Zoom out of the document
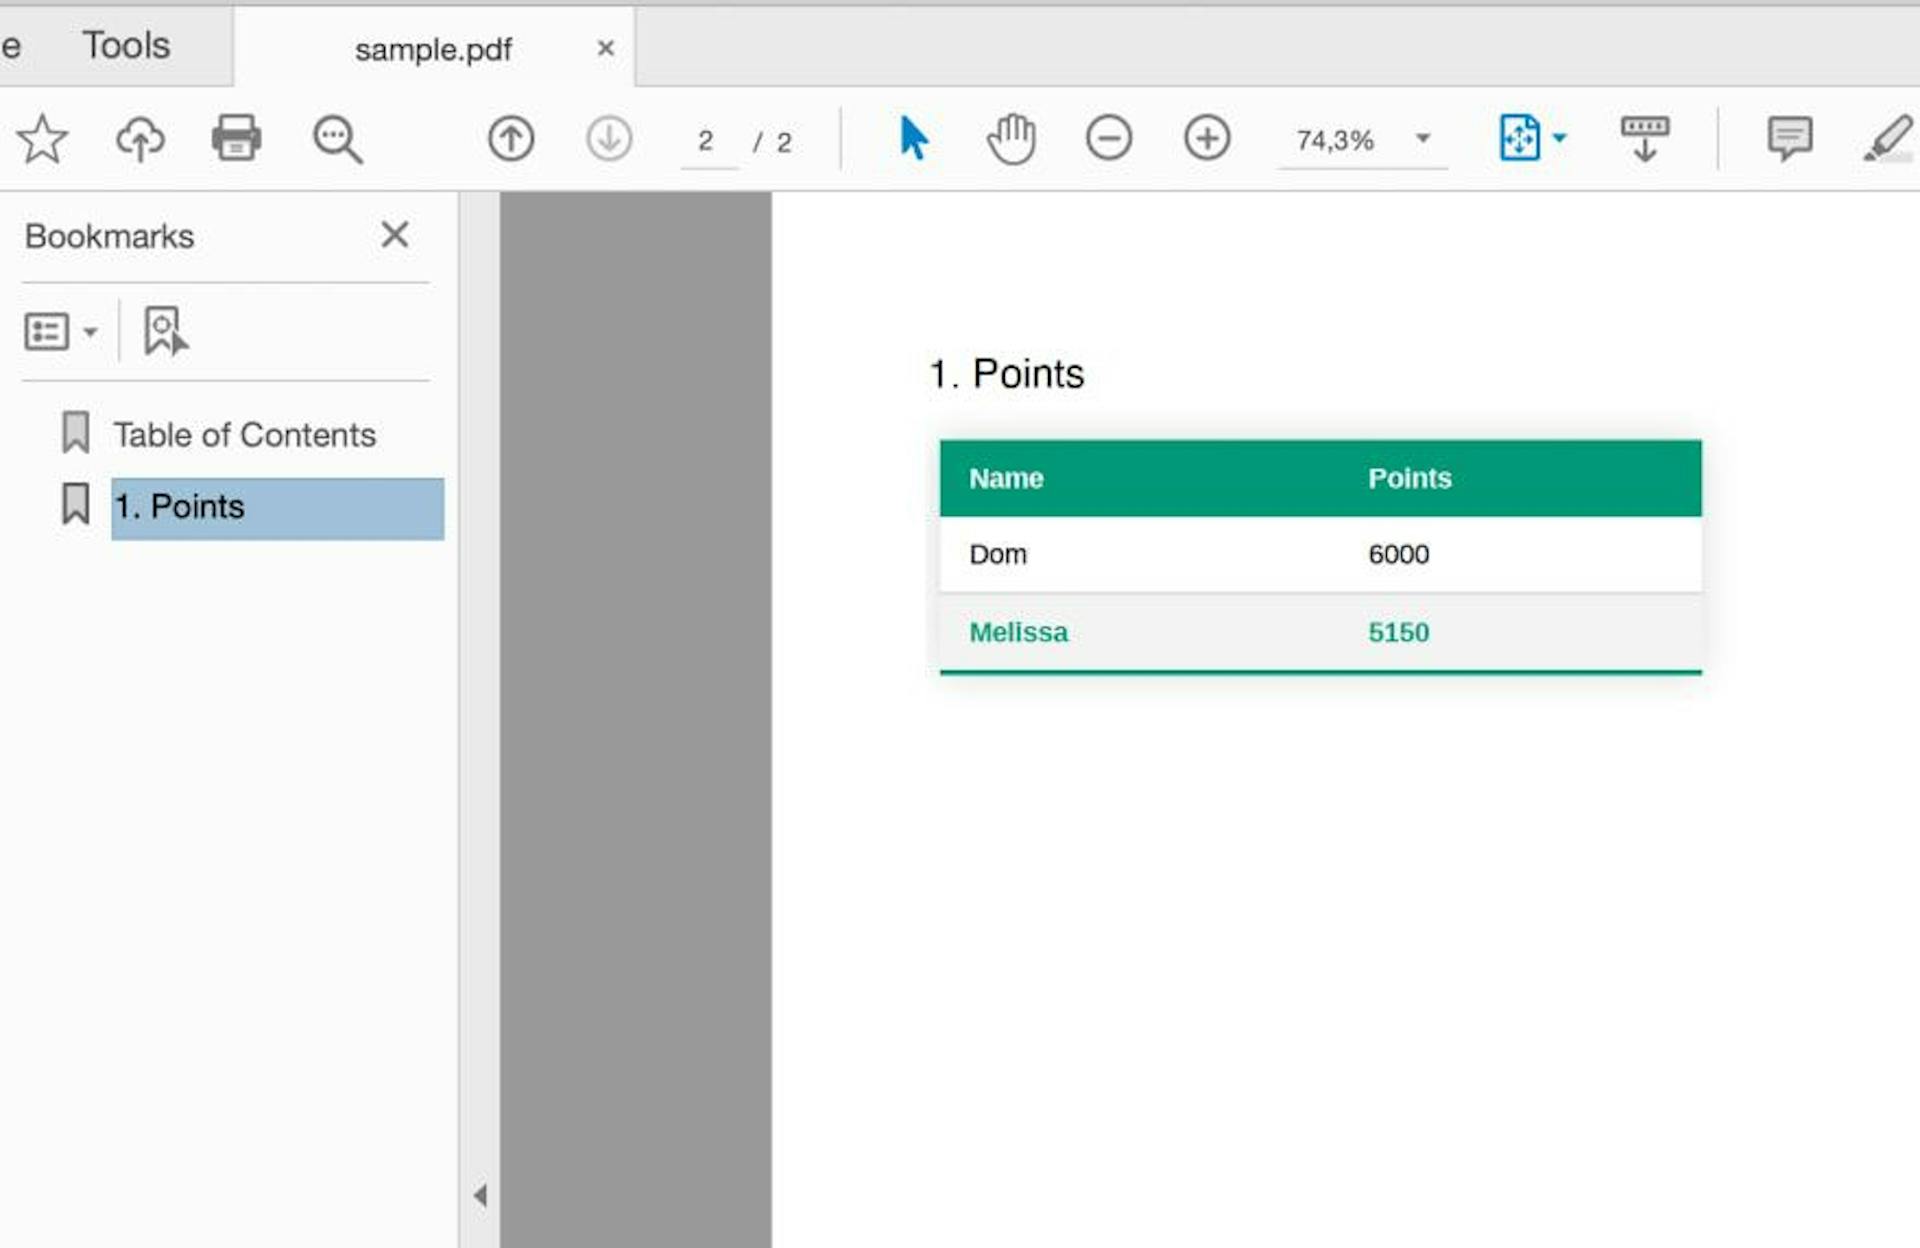 click(x=1109, y=139)
